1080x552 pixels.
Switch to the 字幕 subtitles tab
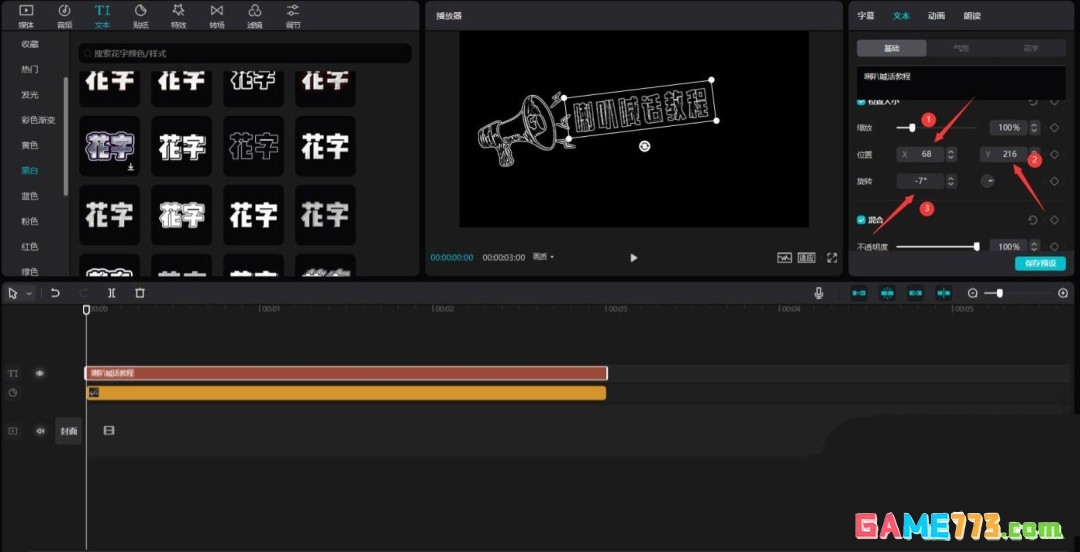click(x=866, y=16)
